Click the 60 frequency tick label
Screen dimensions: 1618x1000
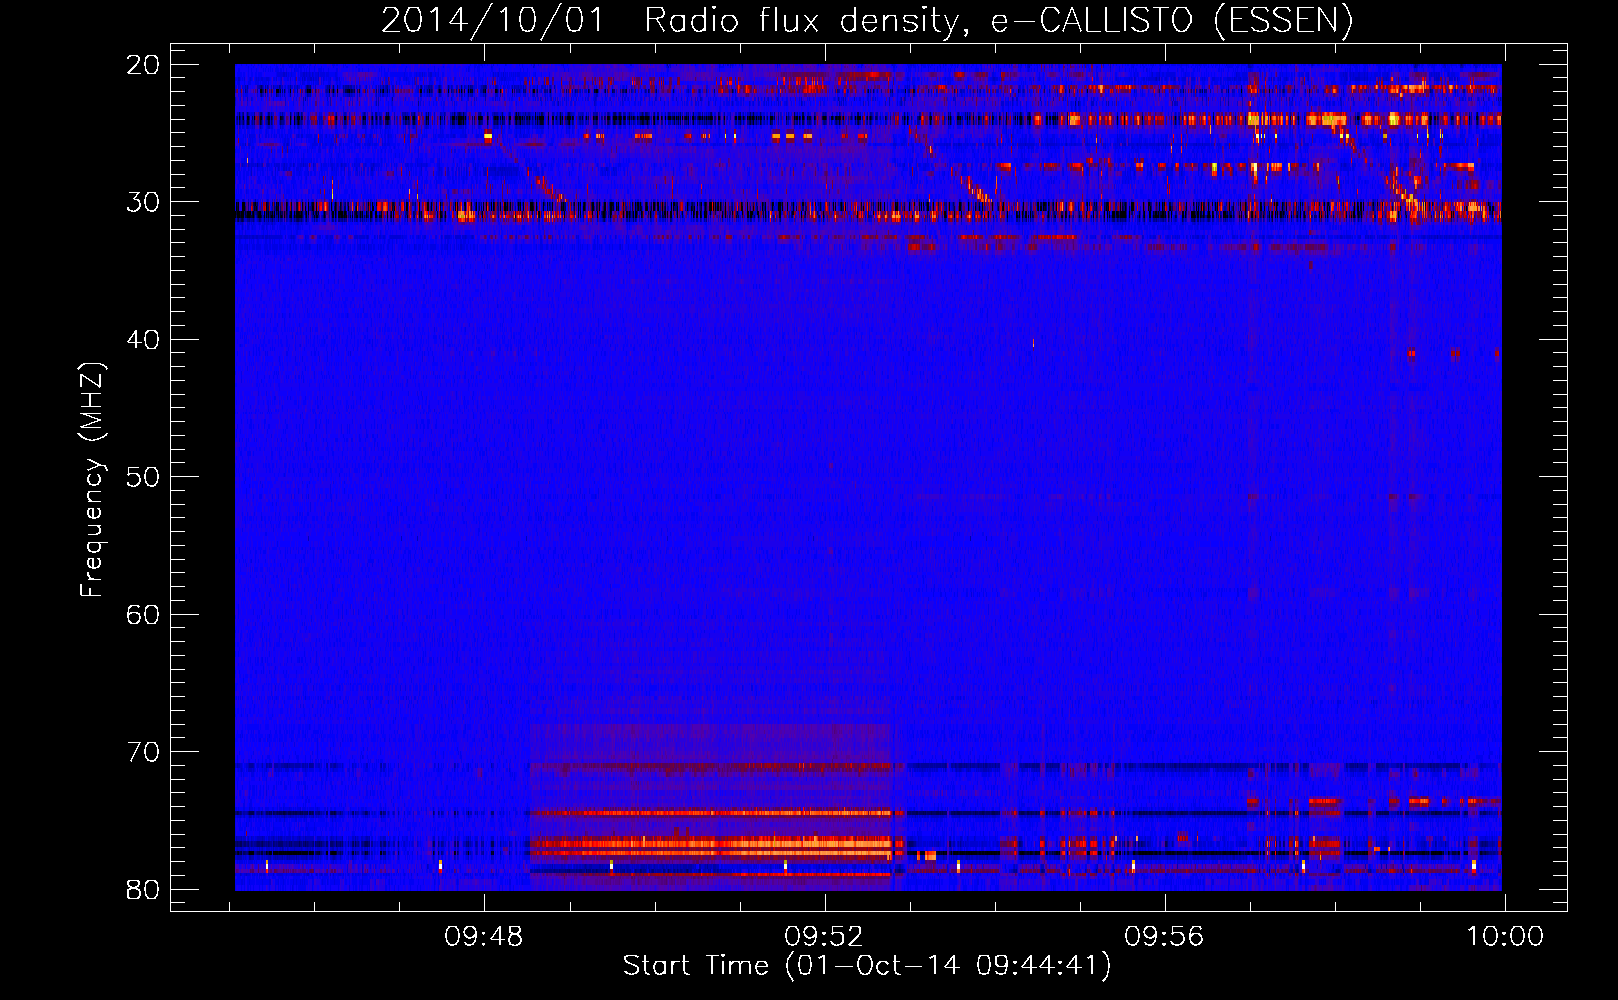143,614
